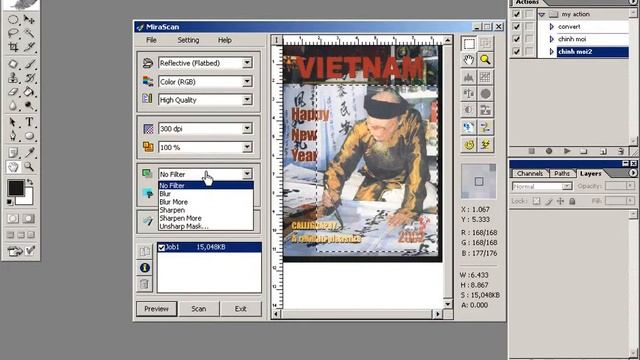The height and width of the screenshot is (360, 640).
Task: Toggle checkmark for chinh moi2 action
Action: coord(517,51)
